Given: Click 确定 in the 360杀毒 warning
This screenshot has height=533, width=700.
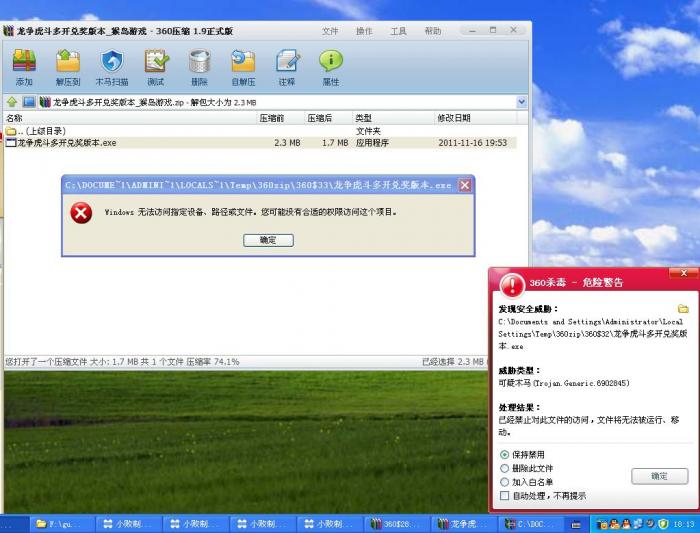Looking at the screenshot, I should (659, 476).
